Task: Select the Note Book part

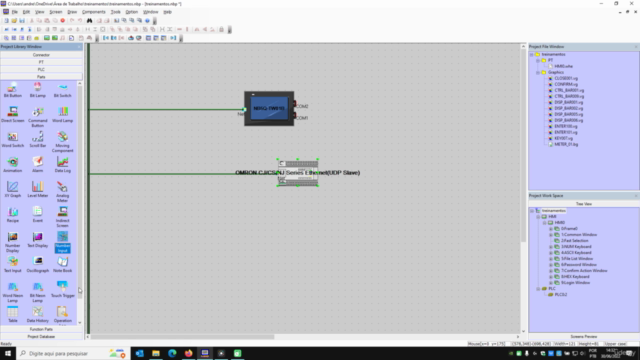Action: click(x=62, y=265)
